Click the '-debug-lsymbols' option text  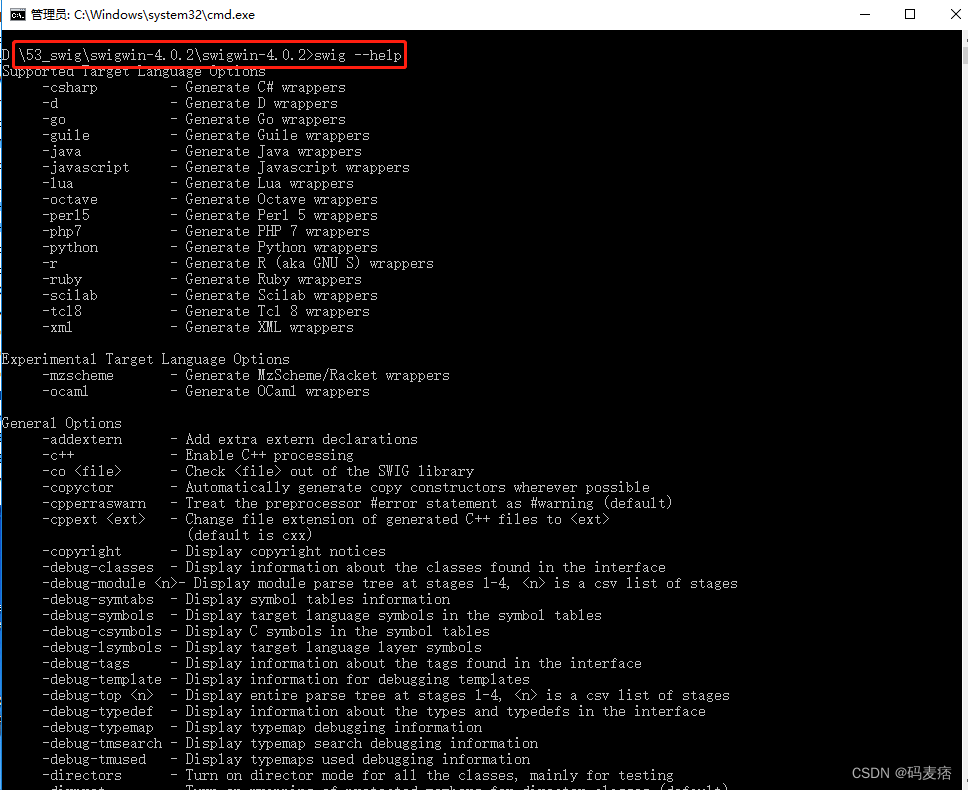click(x=102, y=648)
